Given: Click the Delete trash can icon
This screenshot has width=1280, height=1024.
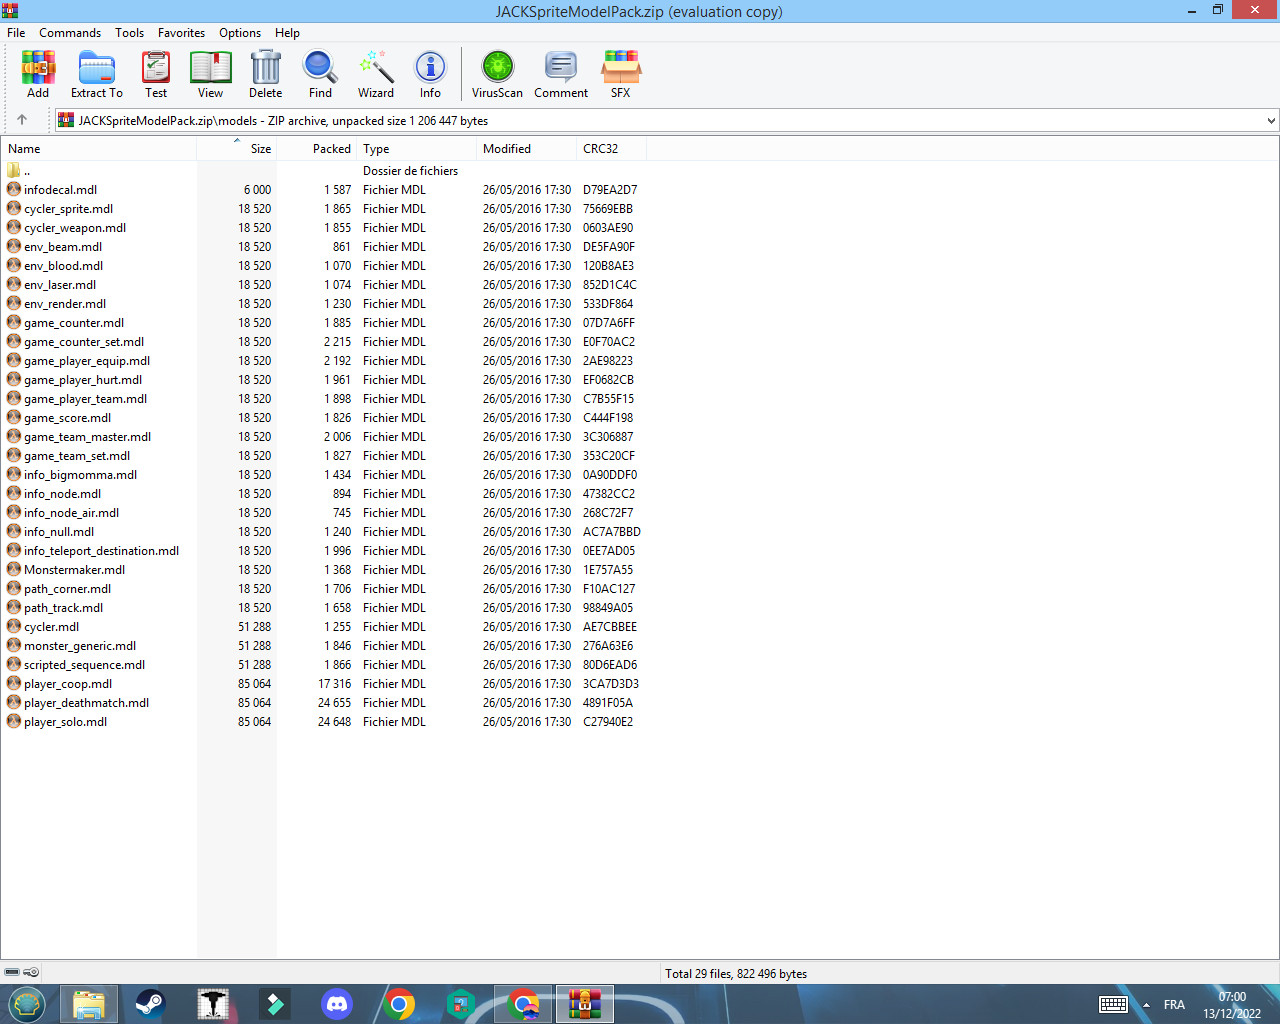Looking at the screenshot, I should pyautogui.click(x=265, y=74).
